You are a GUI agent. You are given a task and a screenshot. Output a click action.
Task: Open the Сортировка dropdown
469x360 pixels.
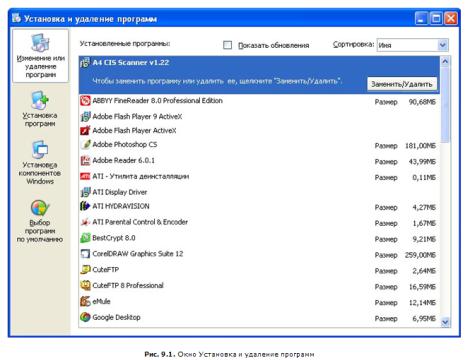click(413, 45)
